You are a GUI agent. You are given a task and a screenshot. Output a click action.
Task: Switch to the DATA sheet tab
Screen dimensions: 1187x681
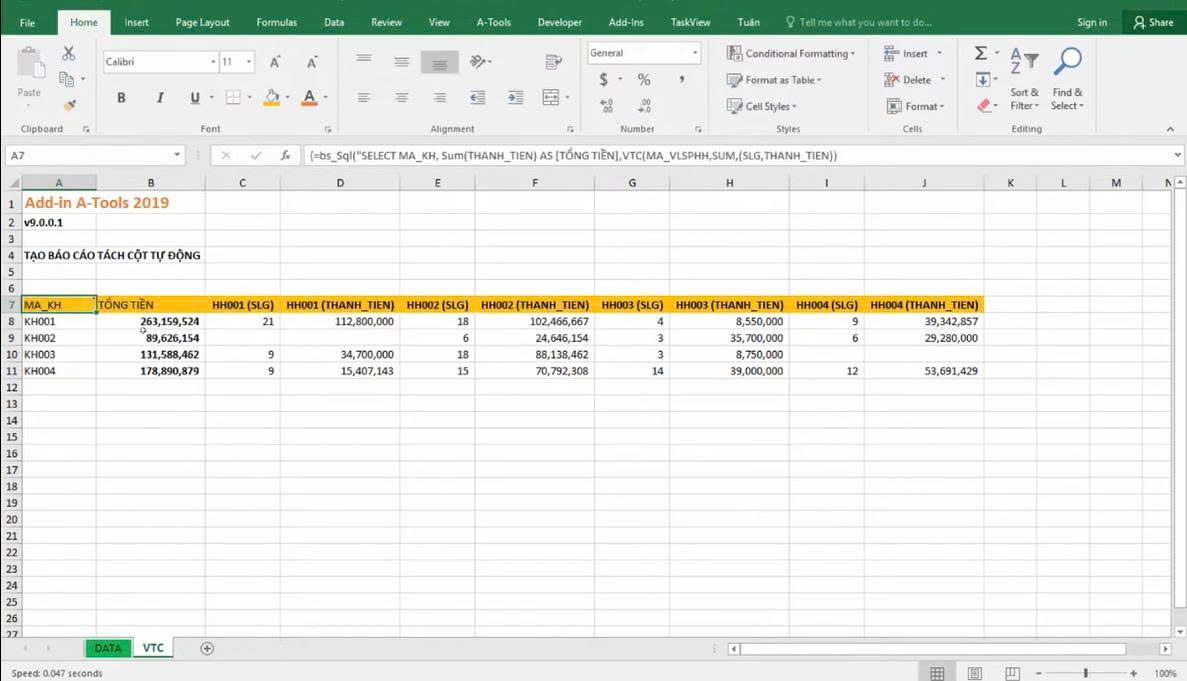(107, 648)
